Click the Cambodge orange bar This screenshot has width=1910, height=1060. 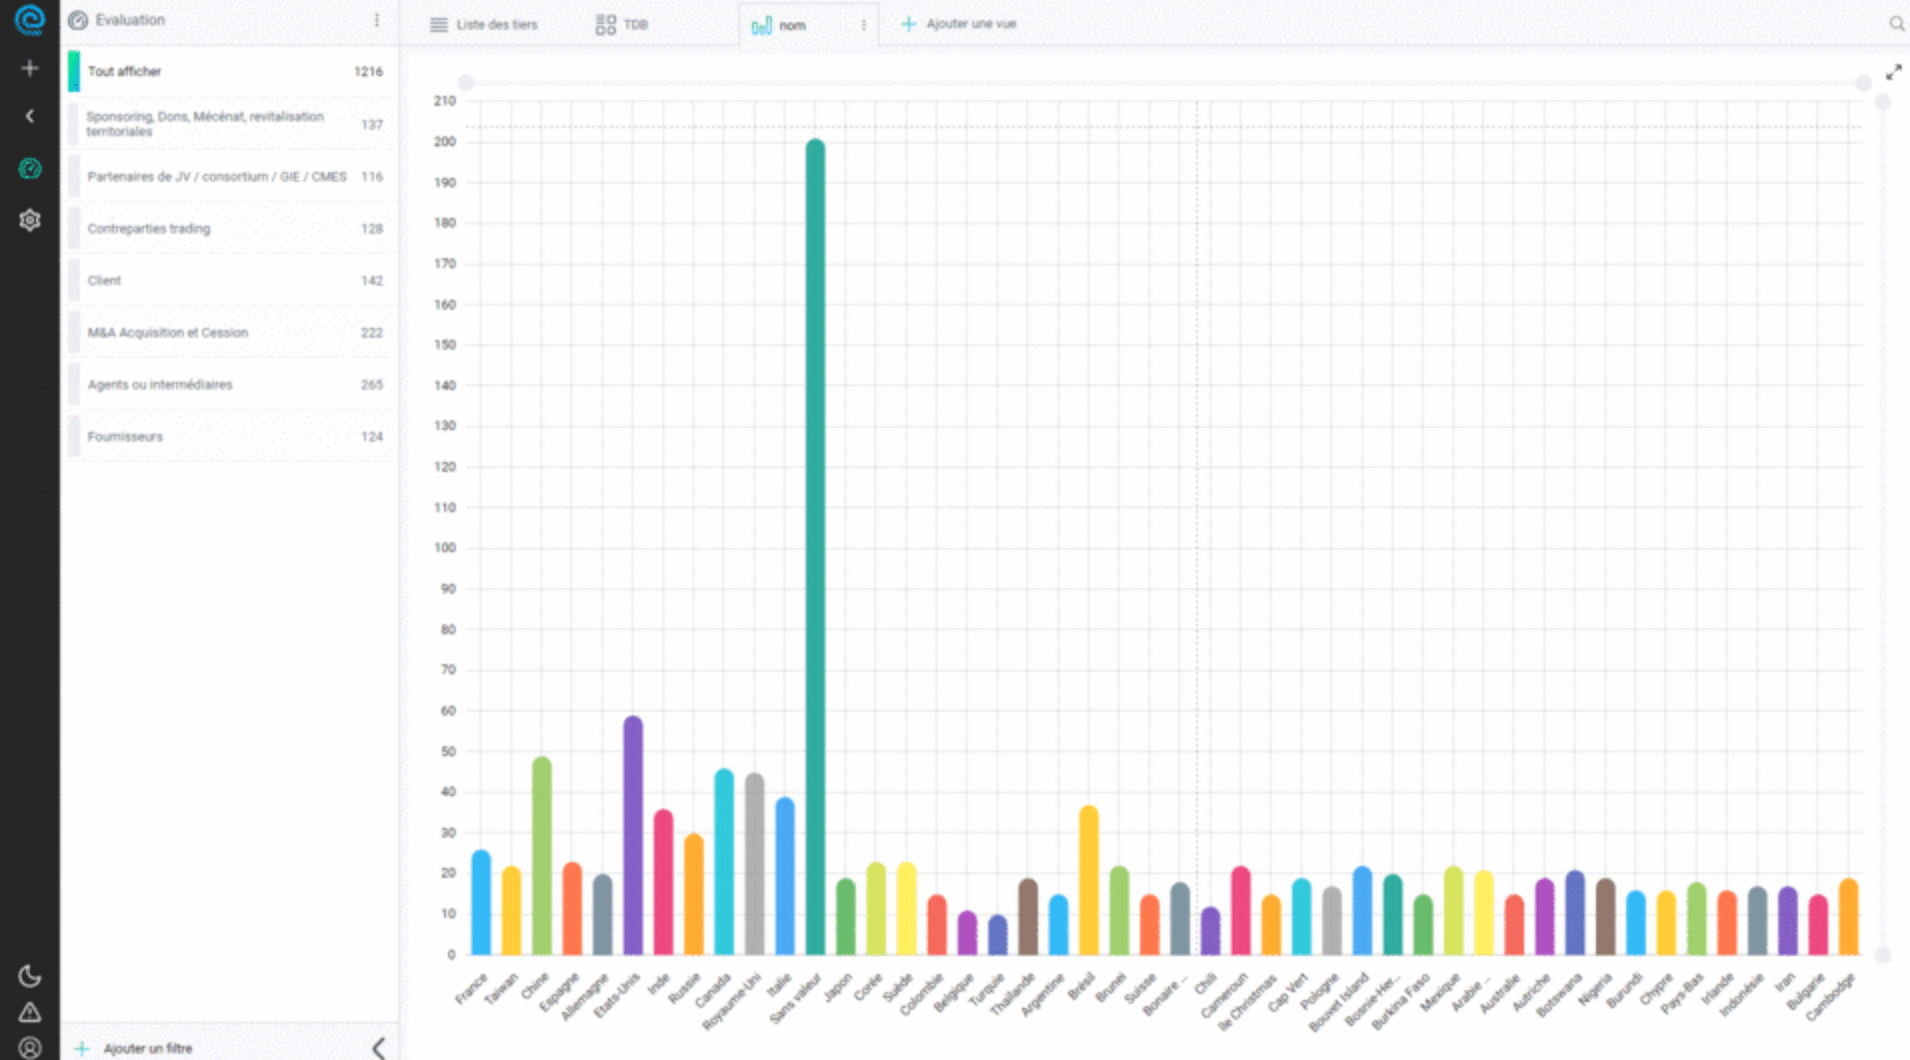(1848, 917)
